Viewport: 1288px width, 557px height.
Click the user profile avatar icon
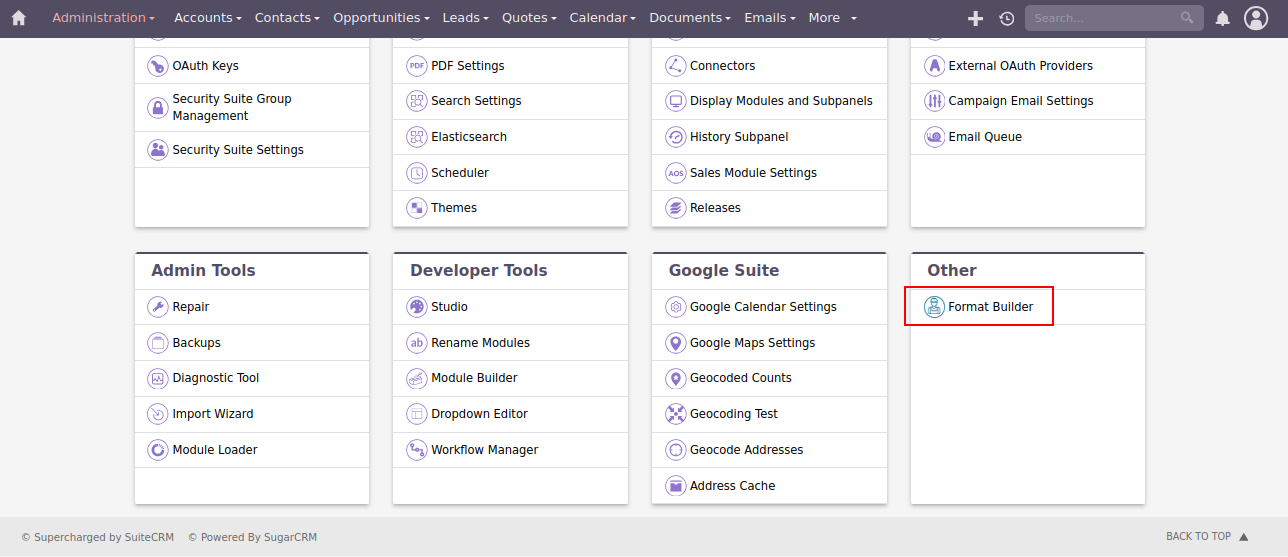[1255, 18]
